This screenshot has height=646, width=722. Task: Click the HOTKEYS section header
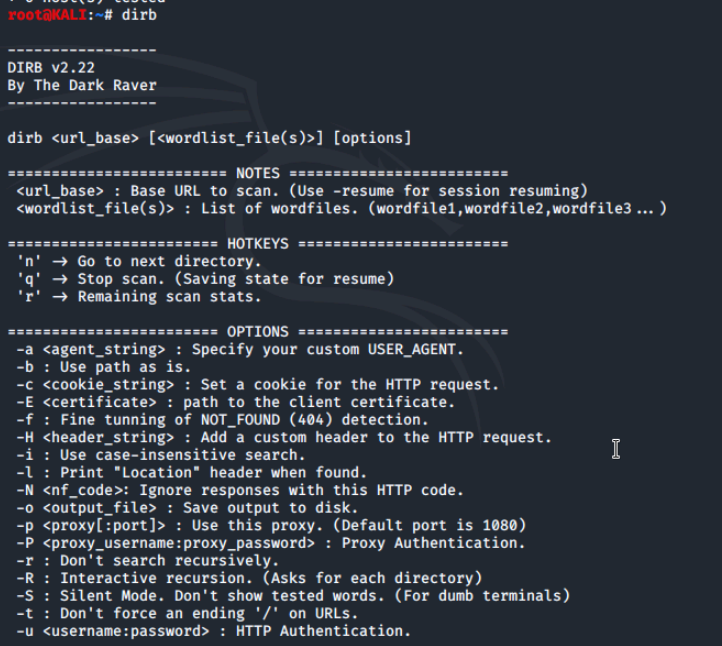(258, 244)
